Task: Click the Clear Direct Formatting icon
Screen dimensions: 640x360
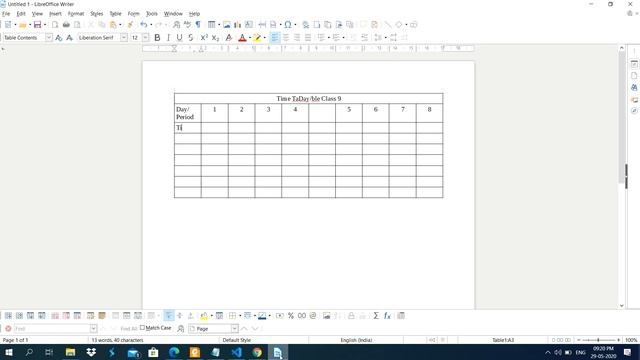Action: click(229, 38)
